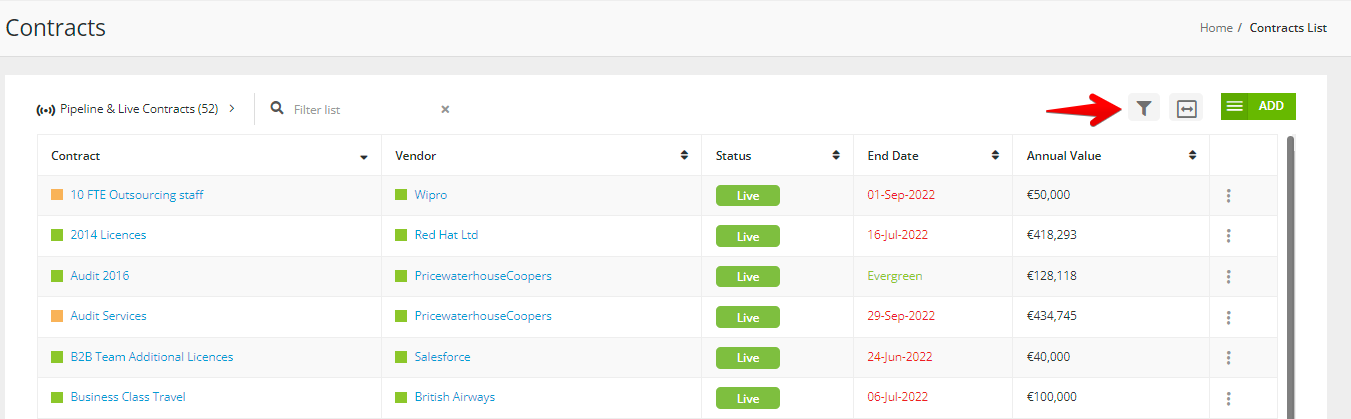Image resolution: width=1351 pixels, height=419 pixels.
Task: Open row menu for Audit 2016
Action: coord(1228,276)
